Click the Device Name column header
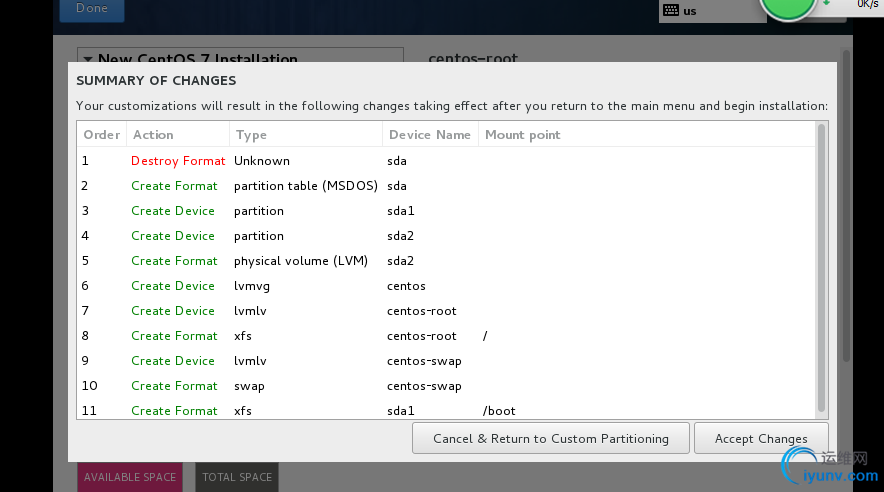Screen dimensions: 884x492 [430, 135]
